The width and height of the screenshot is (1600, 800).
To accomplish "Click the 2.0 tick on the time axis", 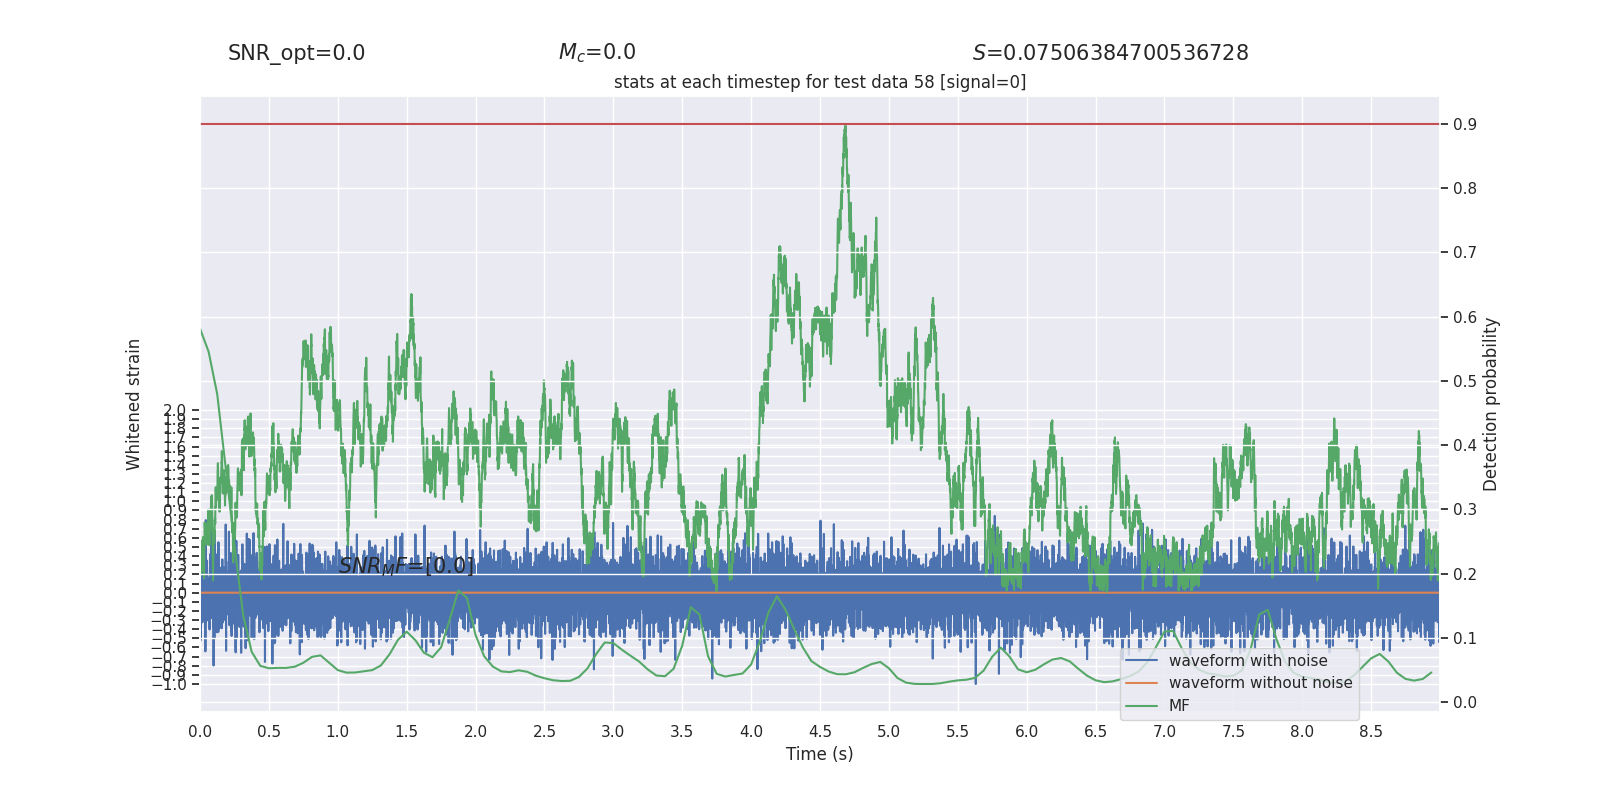I will point(475,732).
